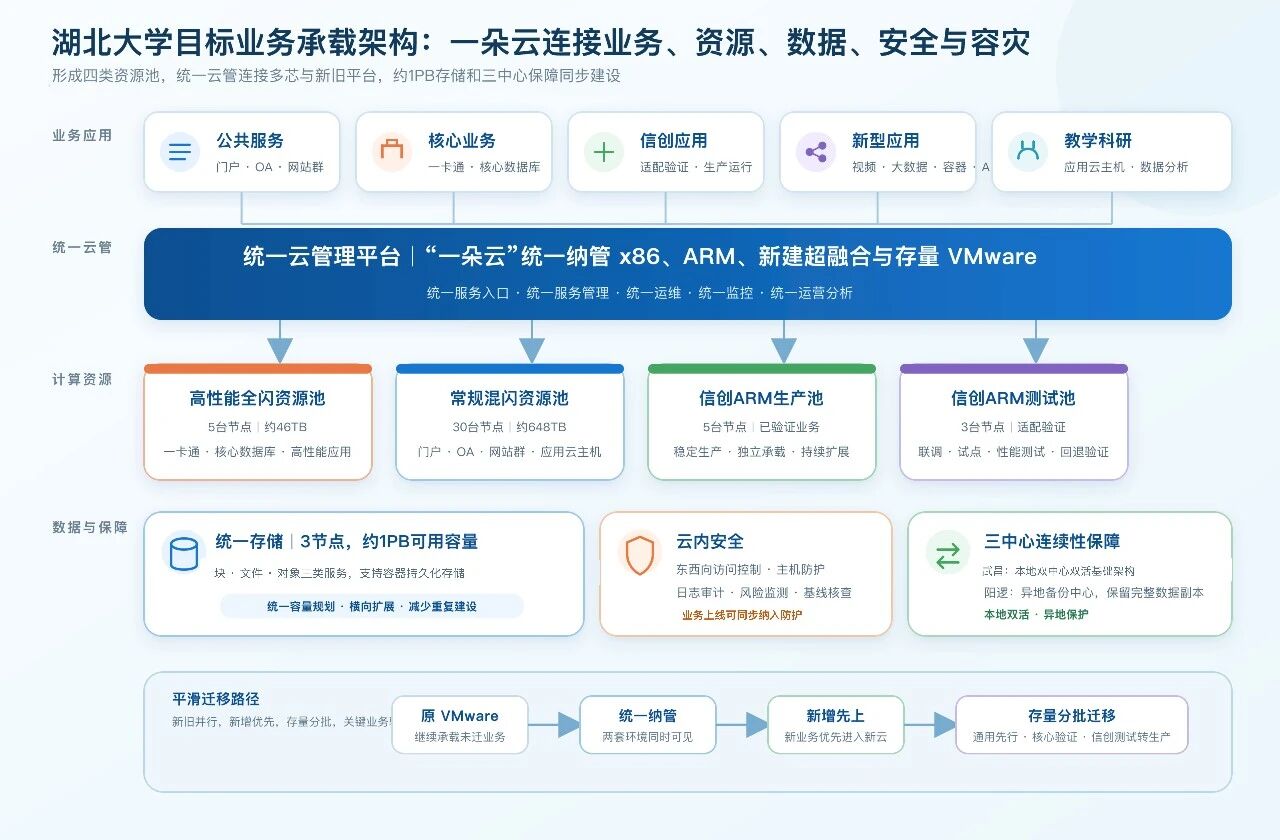Click the 信创ARM生产池 card title
1280x840 pixels.
point(762,398)
